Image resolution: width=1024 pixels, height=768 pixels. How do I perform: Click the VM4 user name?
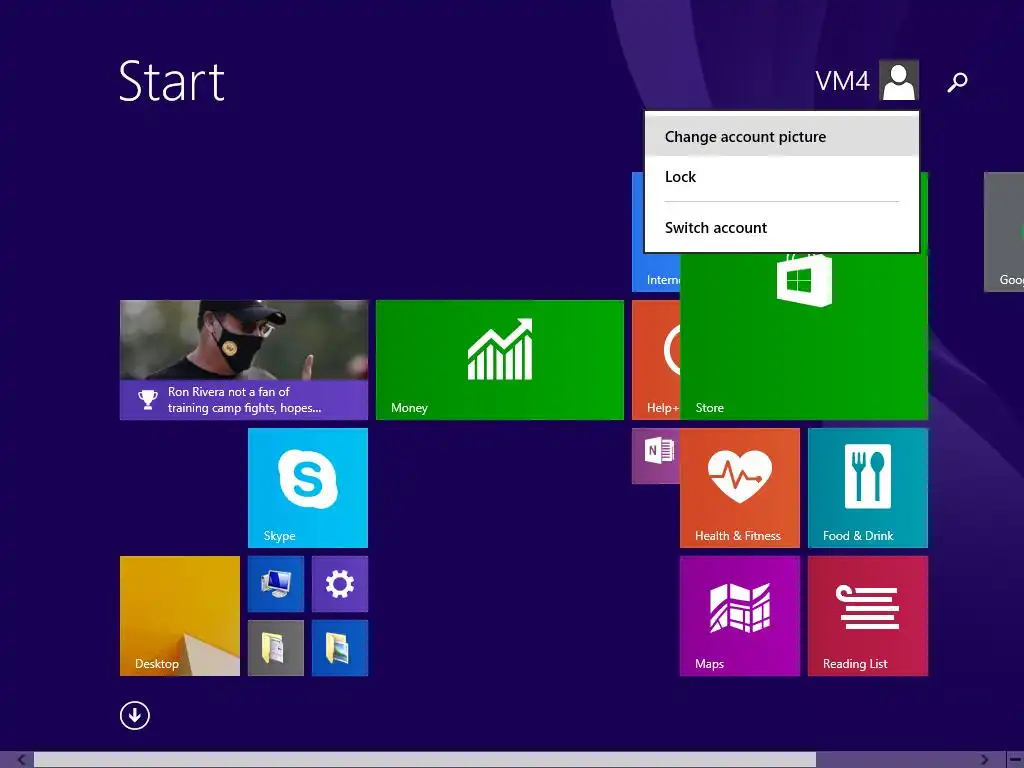click(842, 81)
